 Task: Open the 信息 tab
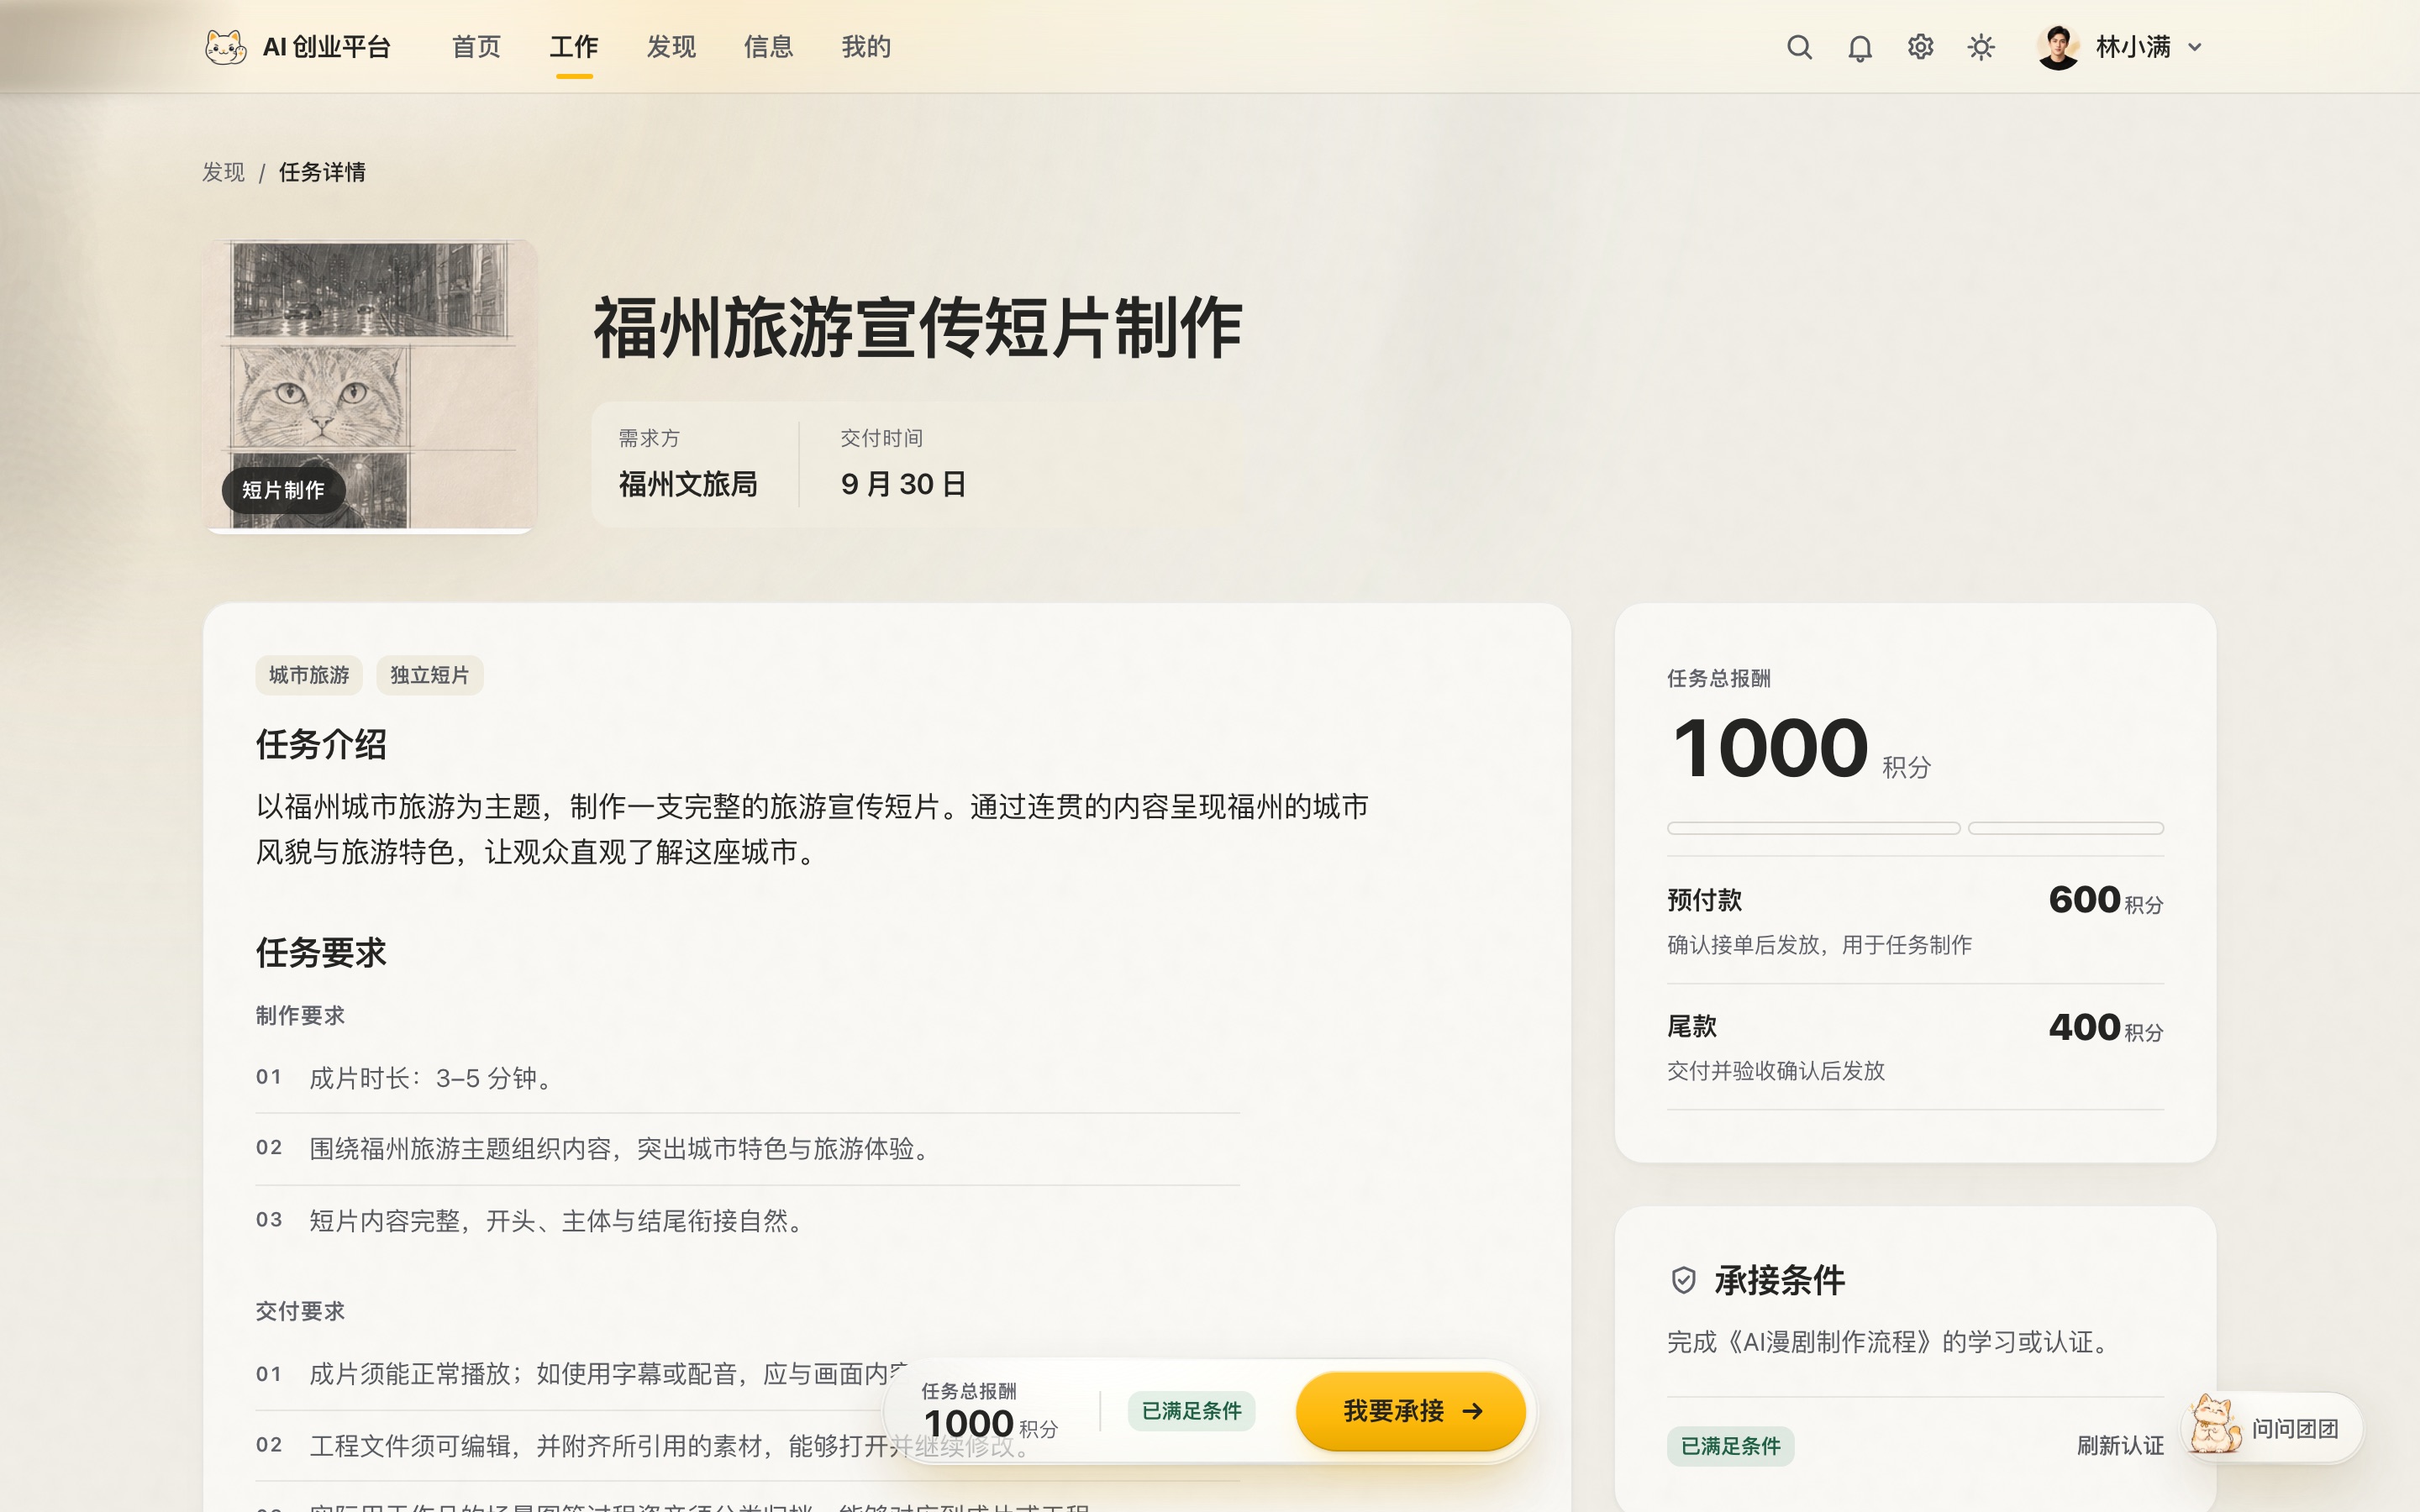coord(768,47)
